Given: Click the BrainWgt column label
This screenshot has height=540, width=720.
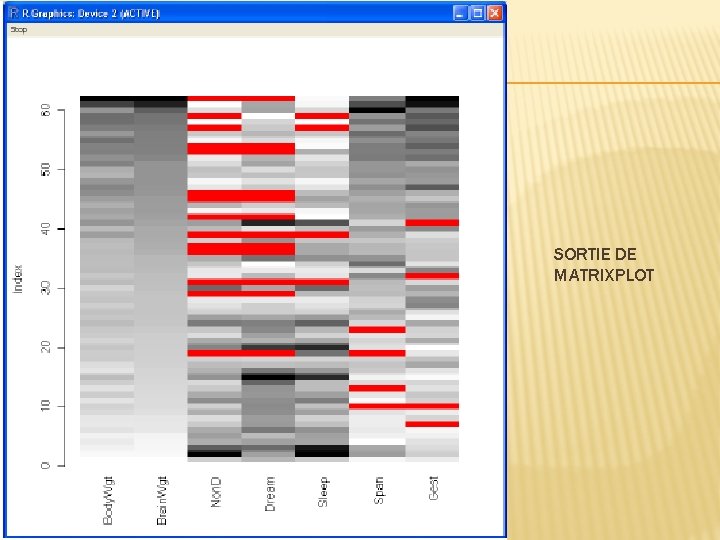Looking at the screenshot, I should click(x=162, y=501).
